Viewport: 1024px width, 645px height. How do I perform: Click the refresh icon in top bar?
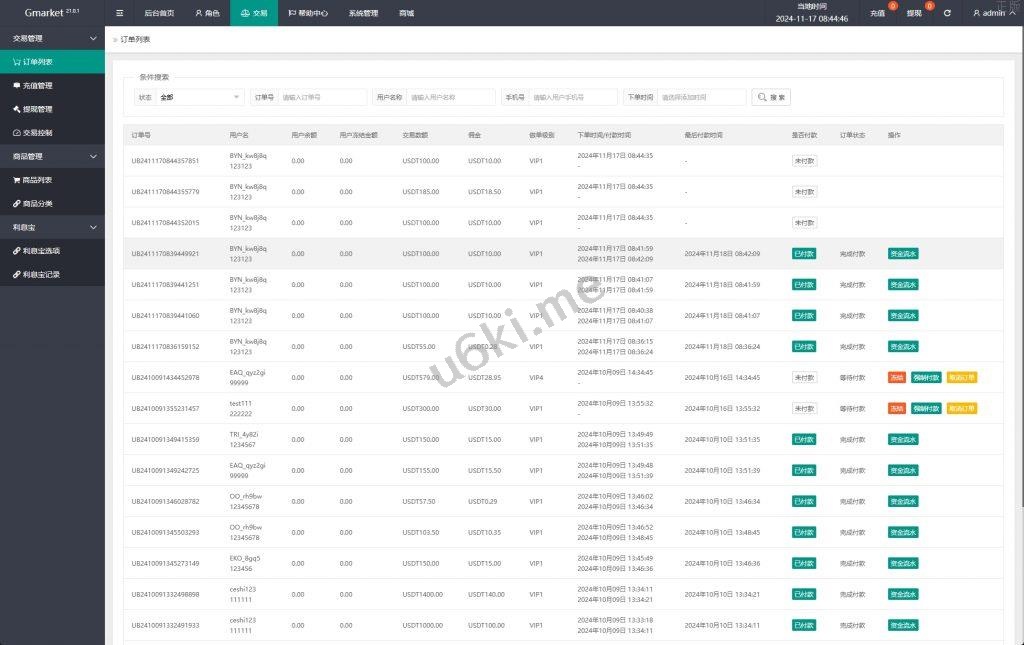tap(947, 13)
